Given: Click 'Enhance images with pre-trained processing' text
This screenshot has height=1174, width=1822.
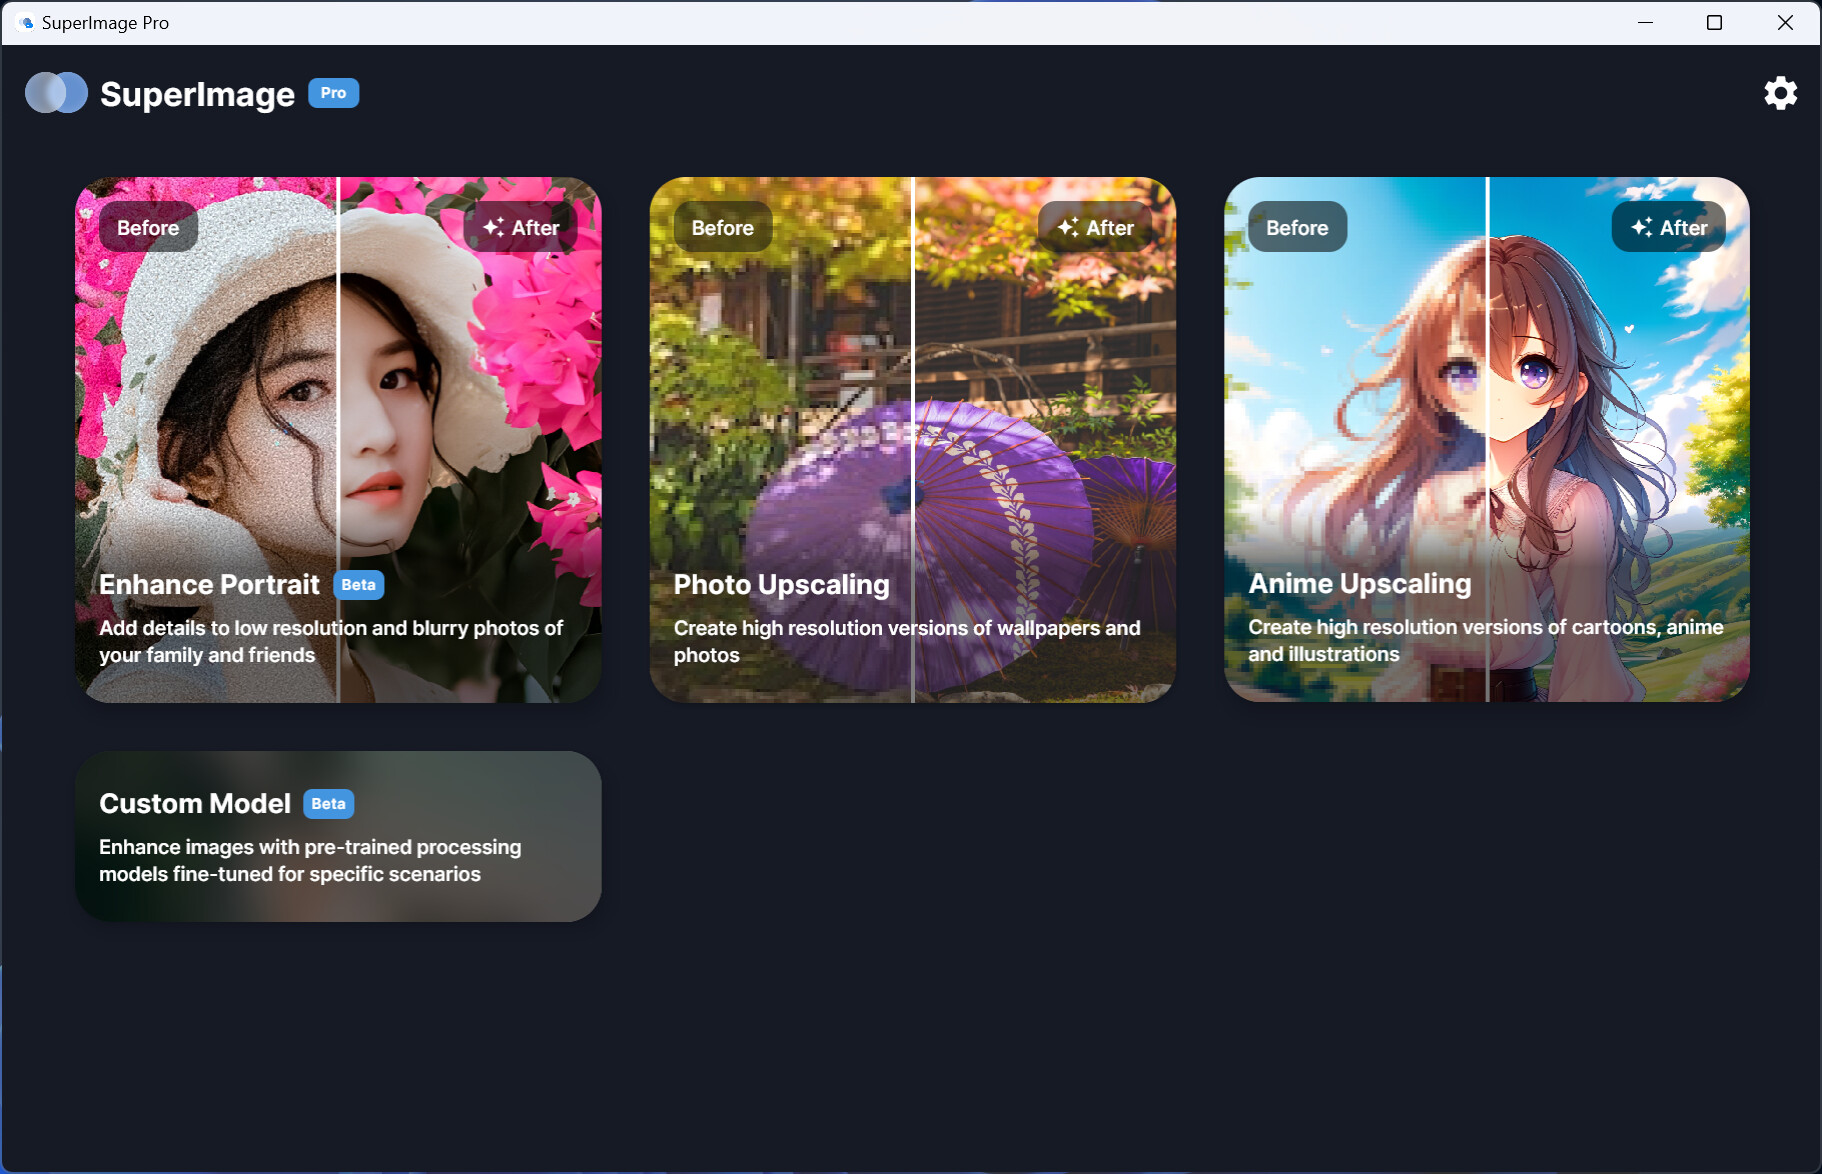Looking at the screenshot, I should 310,860.
